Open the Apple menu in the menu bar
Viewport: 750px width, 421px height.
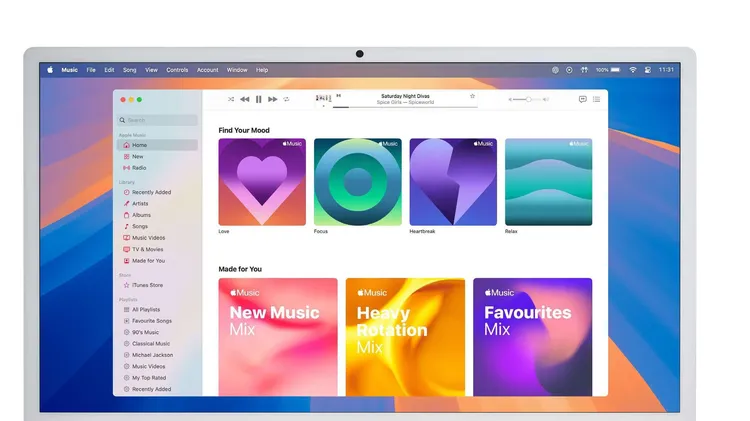[x=50, y=70]
